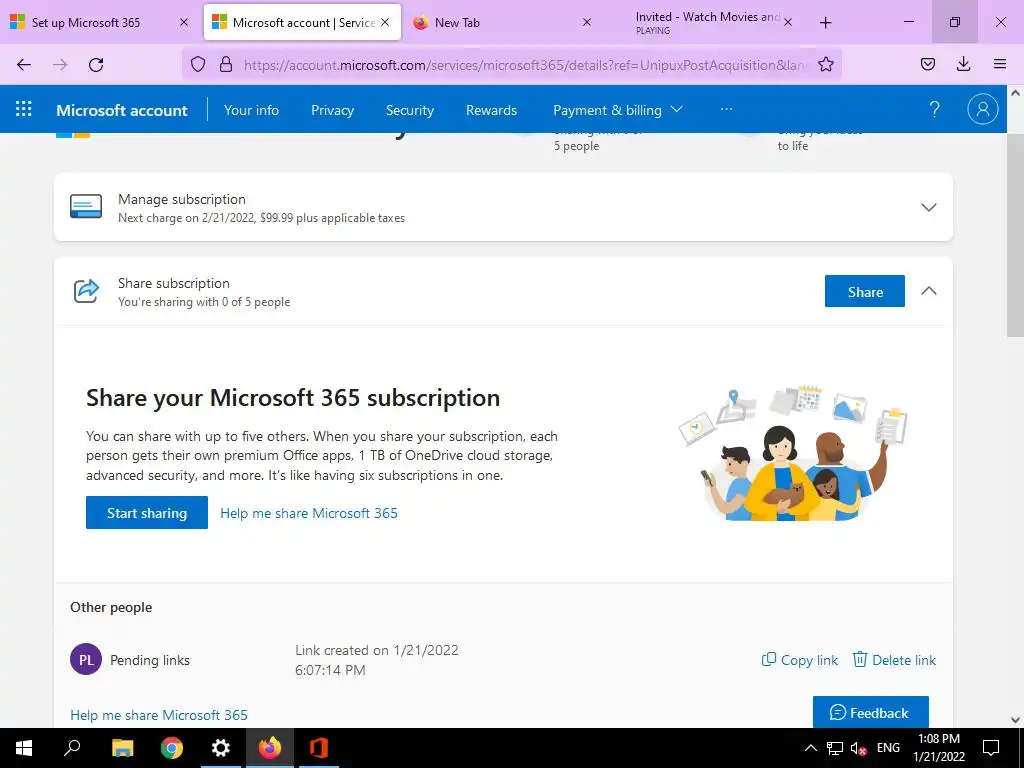Close the Microsoft account tab
The height and width of the screenshot is (768, 1024).
pos(385,22)
